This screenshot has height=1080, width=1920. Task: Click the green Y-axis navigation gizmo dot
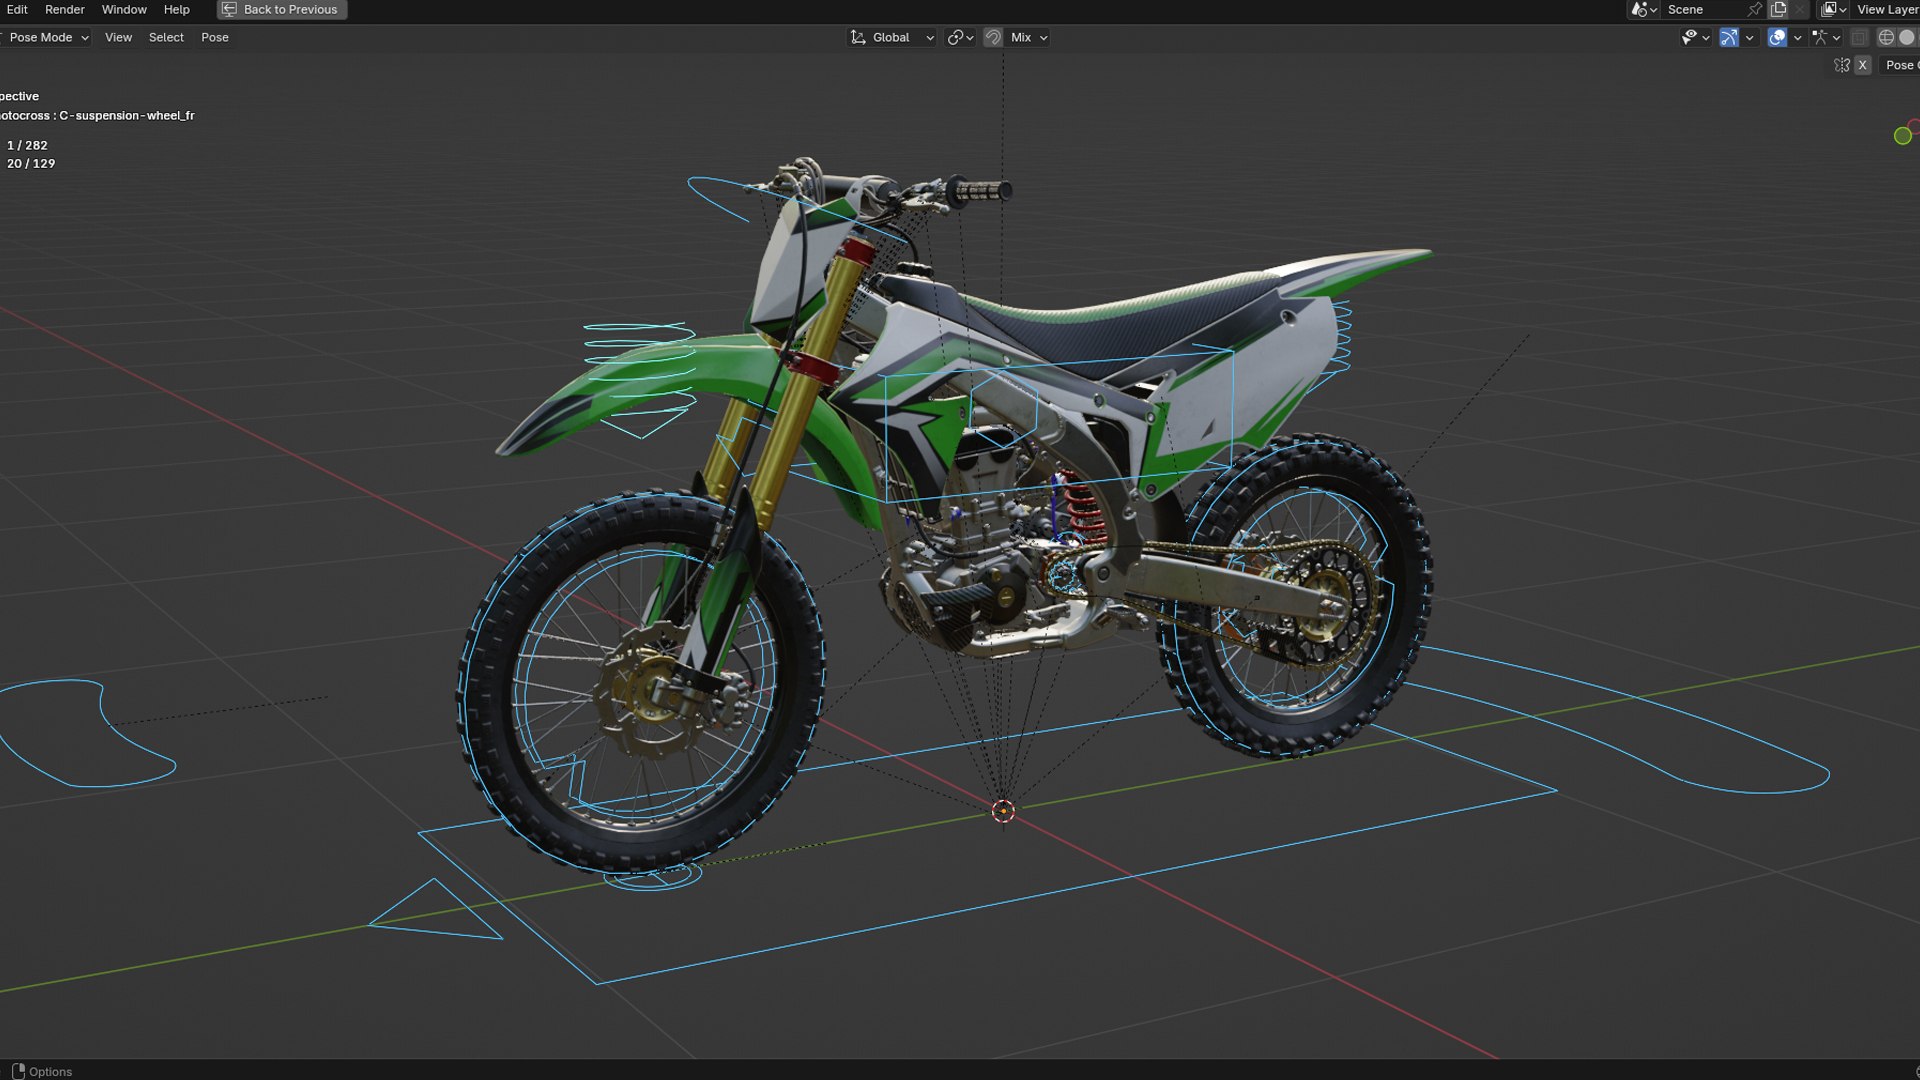click(1903, 136)
